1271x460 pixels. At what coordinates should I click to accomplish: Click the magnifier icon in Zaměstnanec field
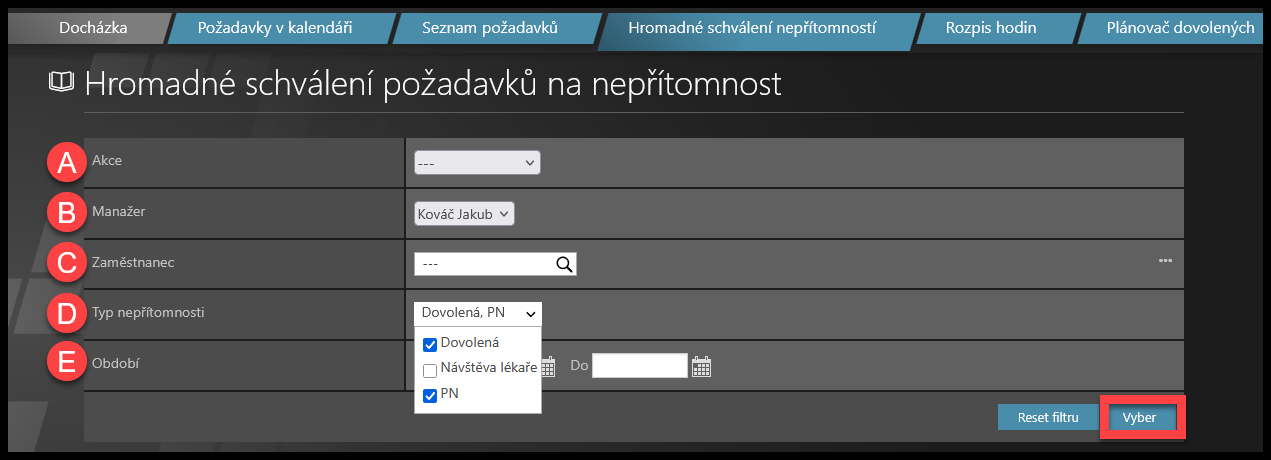coord(564,264)
